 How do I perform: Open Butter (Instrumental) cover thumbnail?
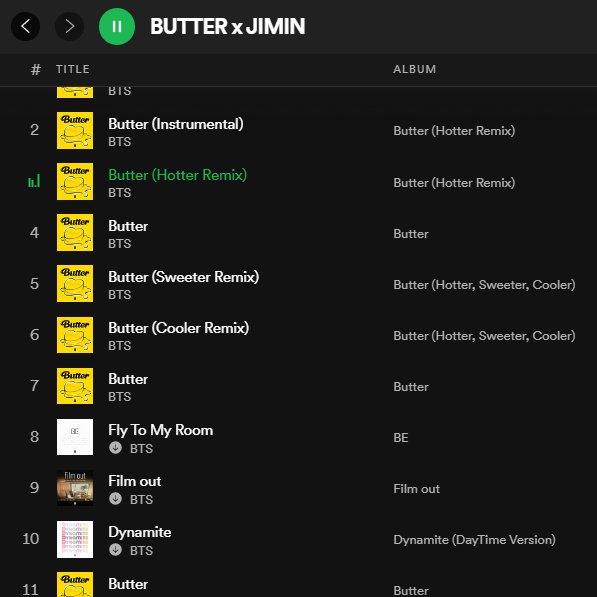point(75,130)
